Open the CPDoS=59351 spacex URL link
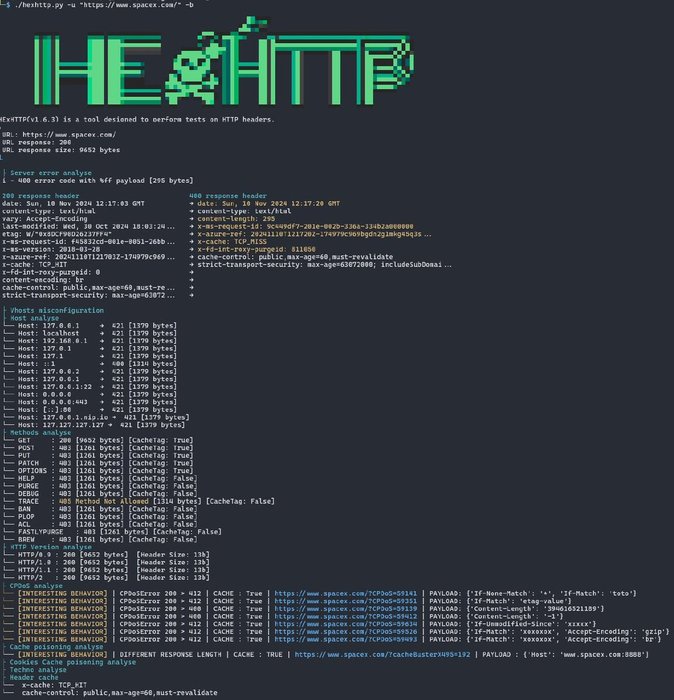The image size is (674, 700). tap(345, 601)
